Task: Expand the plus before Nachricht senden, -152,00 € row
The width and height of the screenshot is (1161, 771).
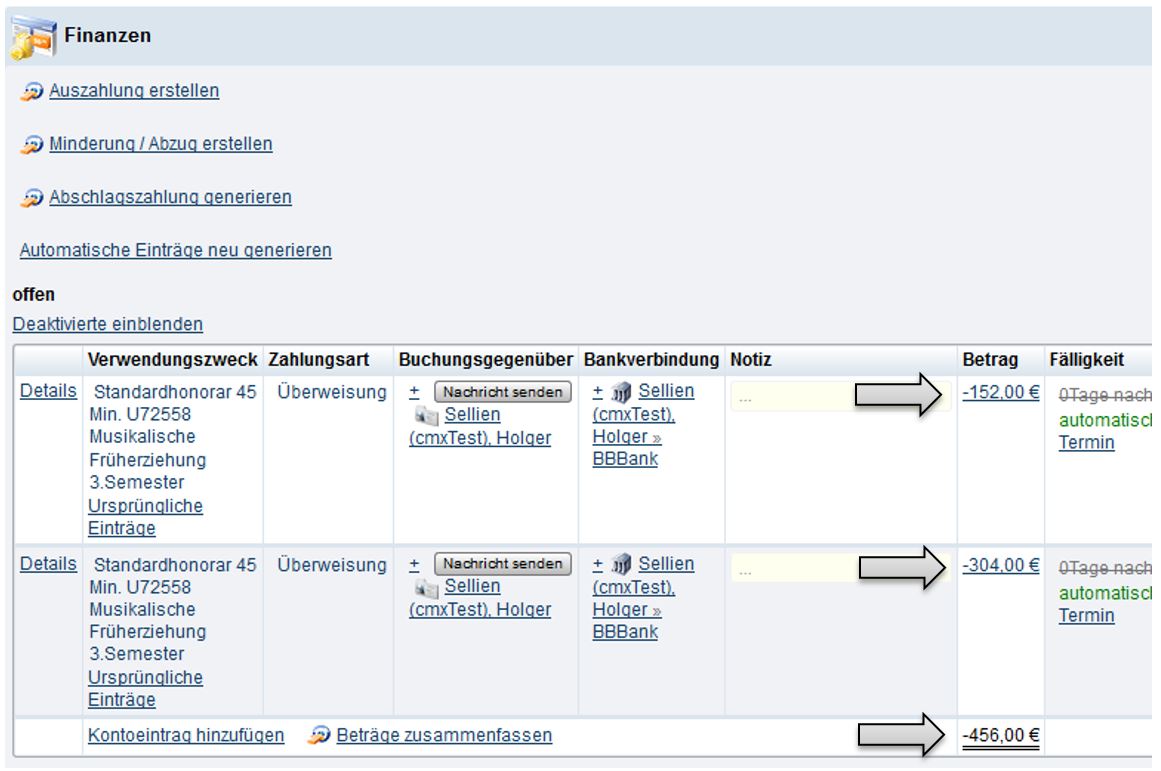Action: tap(415, 392)
